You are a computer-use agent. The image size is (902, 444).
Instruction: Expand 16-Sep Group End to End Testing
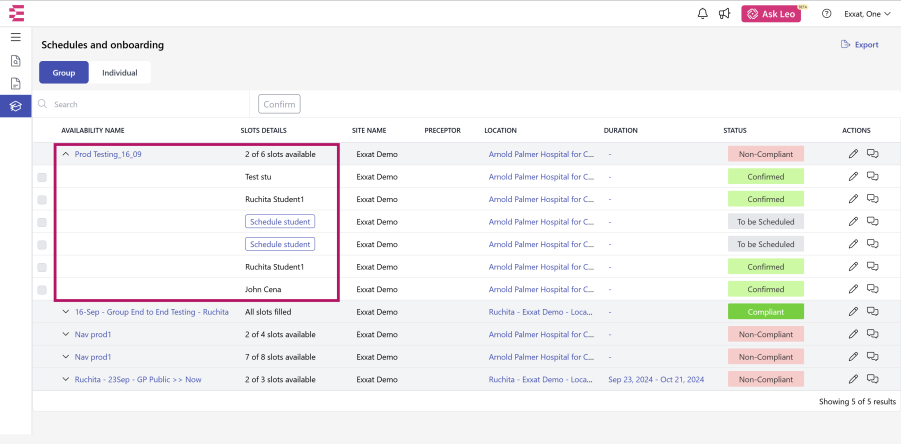66,312
